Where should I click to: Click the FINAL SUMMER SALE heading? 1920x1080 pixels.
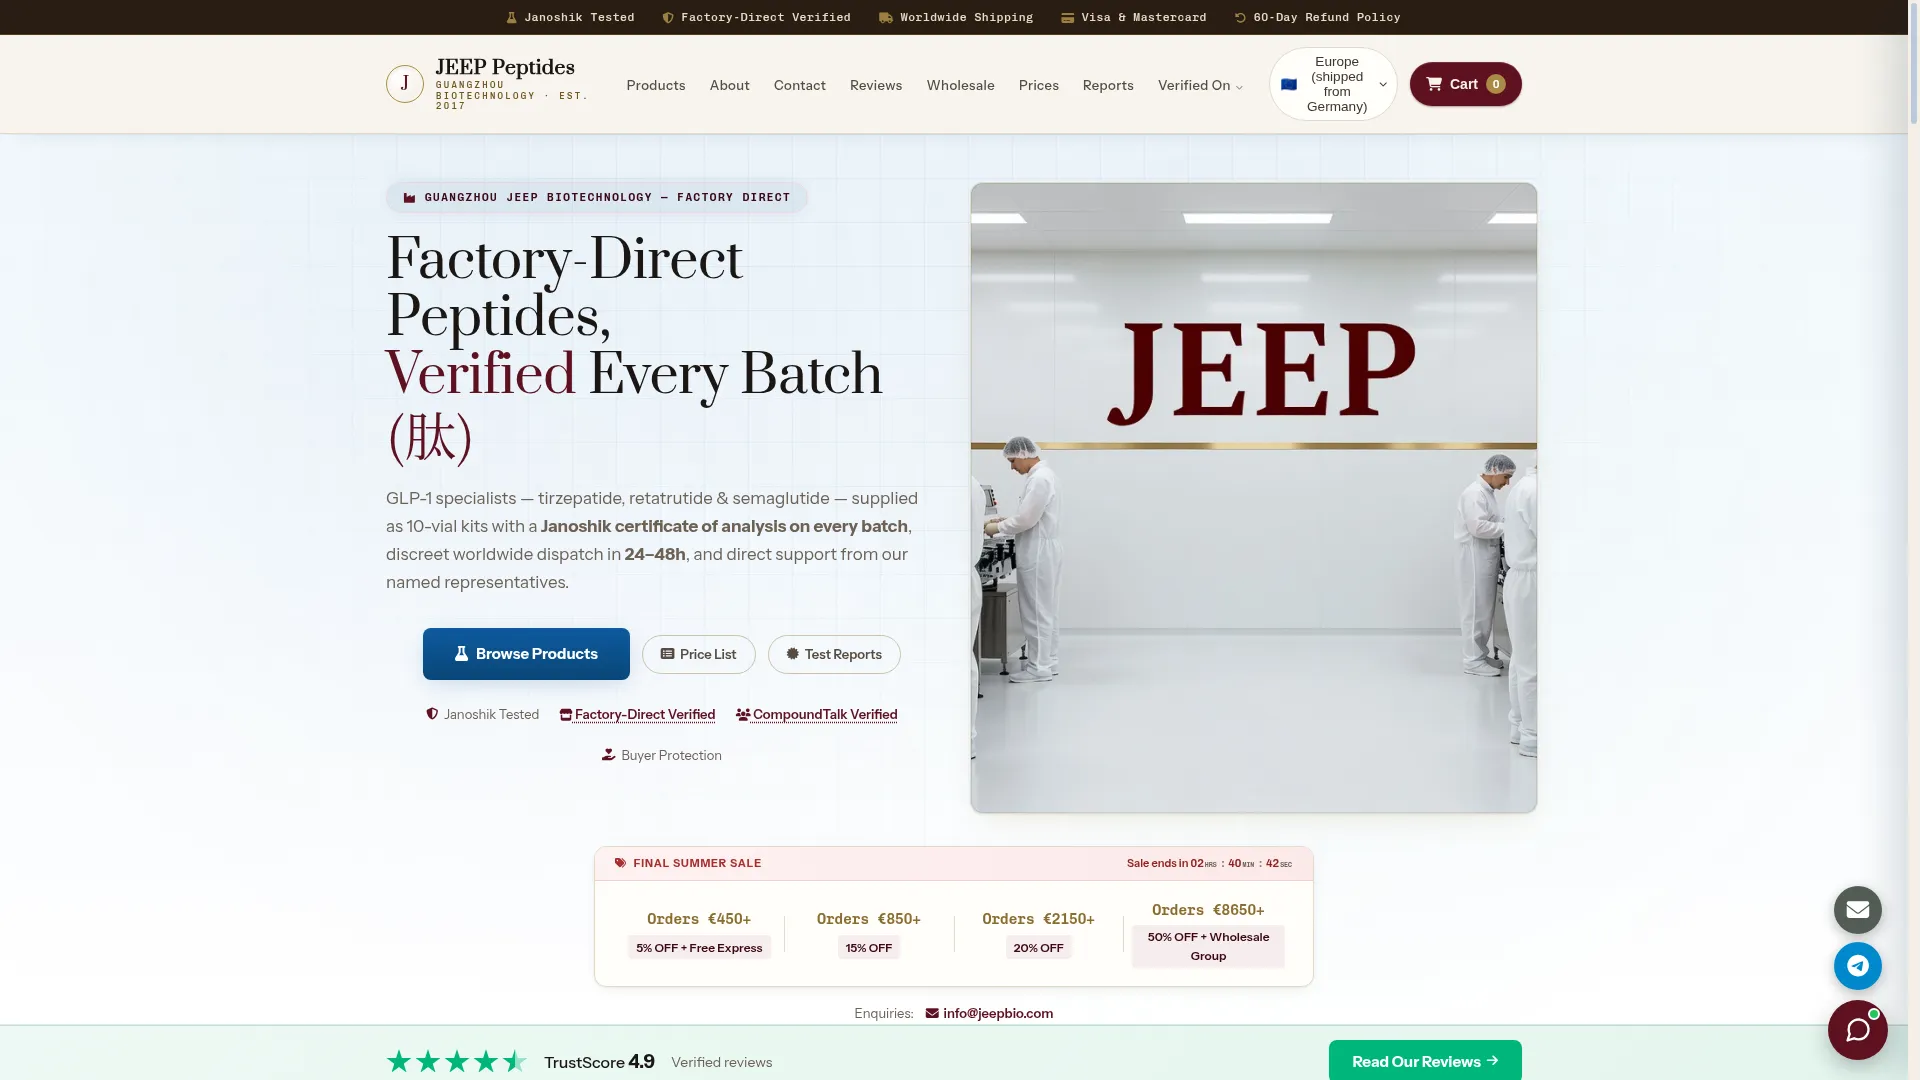point(697,863)
